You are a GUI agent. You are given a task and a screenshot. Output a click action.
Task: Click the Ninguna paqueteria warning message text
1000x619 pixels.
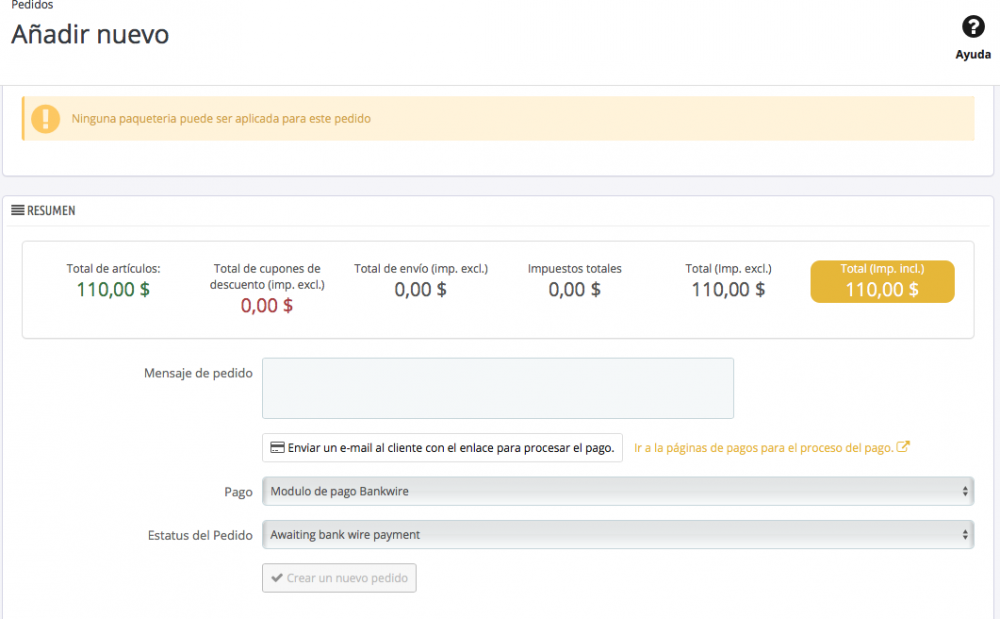[x=221, y=118]
